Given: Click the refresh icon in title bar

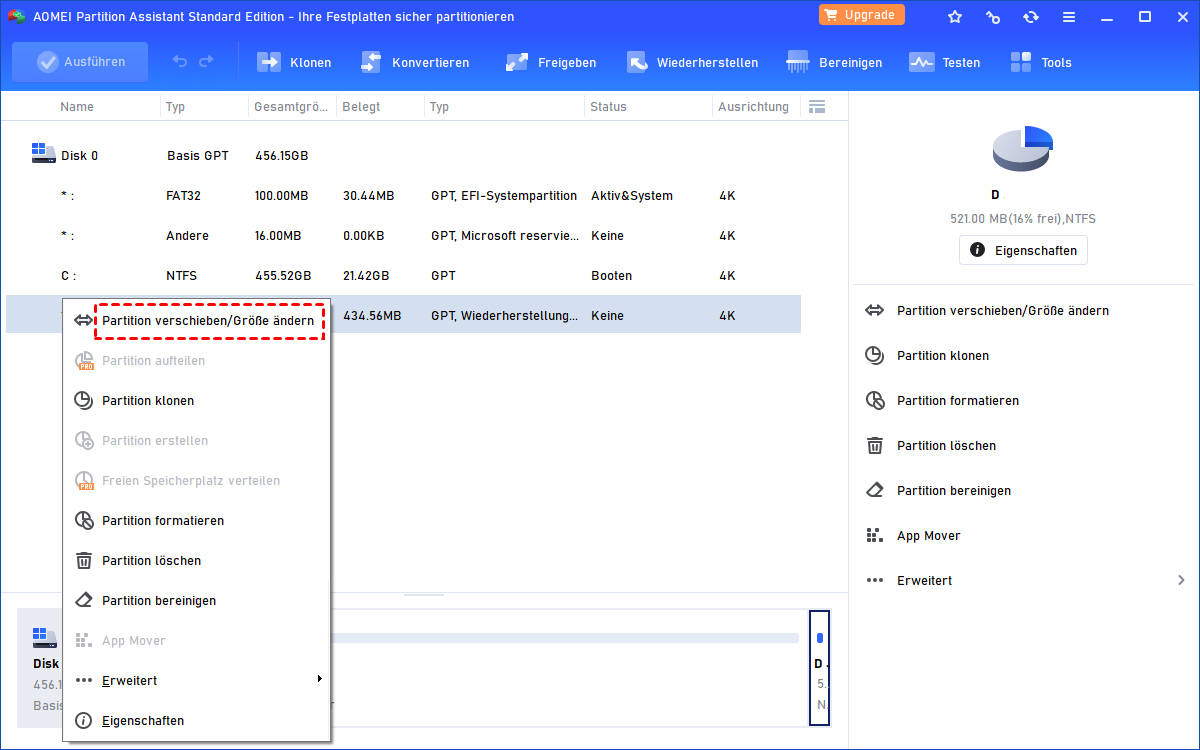Looking at the screenshot, I should pyautogui.click(x=1031, y=16).
